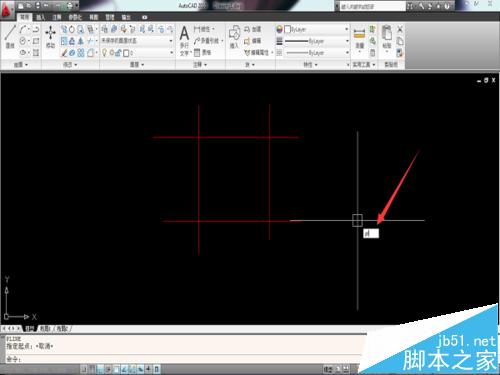Screen dimensions: 500x375
Task: Open the Annotate (注释) ribbon tab
Action: point(57,17)
